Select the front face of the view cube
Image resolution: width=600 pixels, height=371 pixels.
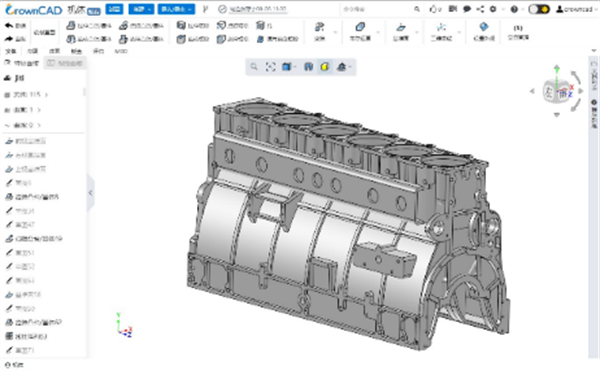[x=562, y=93]
